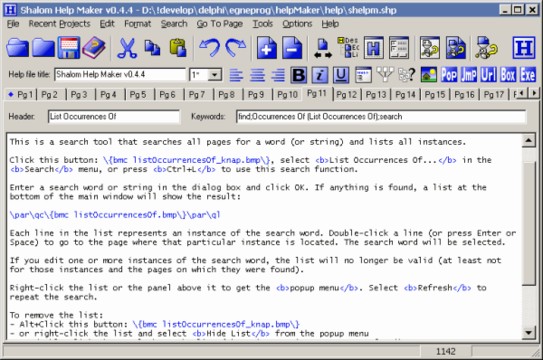Switch to the Pg 12 tab
543x360 pixels.
tap(346, 94)
